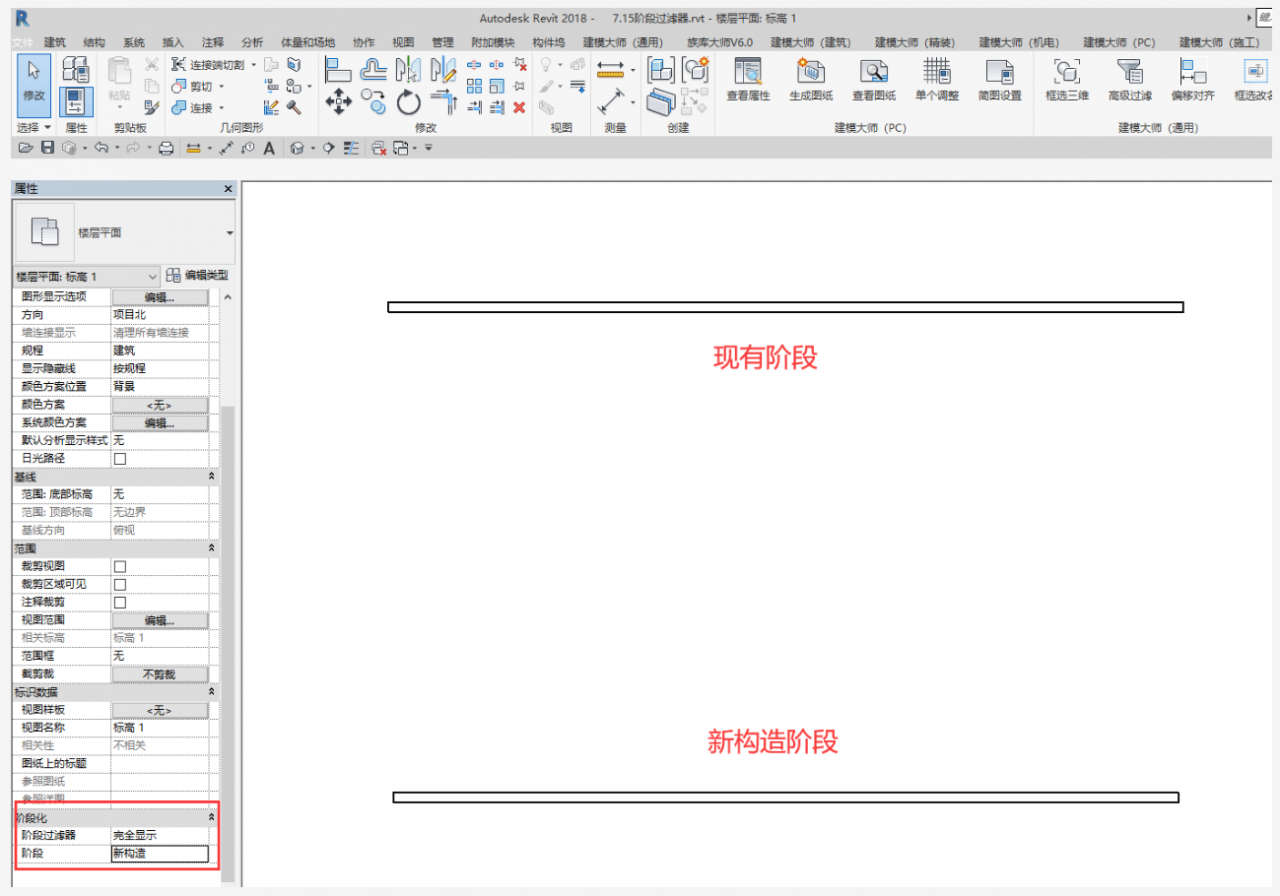Click the 阶段 value field 新构造

click(x=160, y=854)
